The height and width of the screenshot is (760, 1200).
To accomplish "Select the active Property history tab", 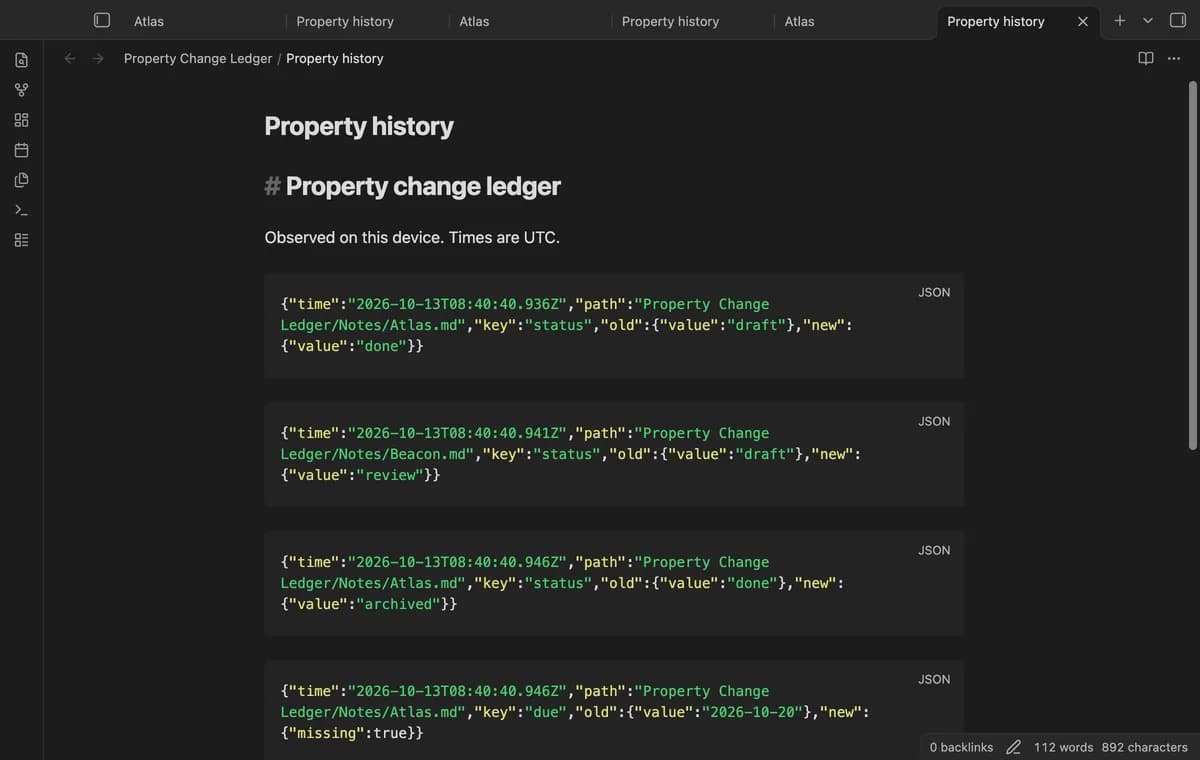I will click(x=996, y=21).
